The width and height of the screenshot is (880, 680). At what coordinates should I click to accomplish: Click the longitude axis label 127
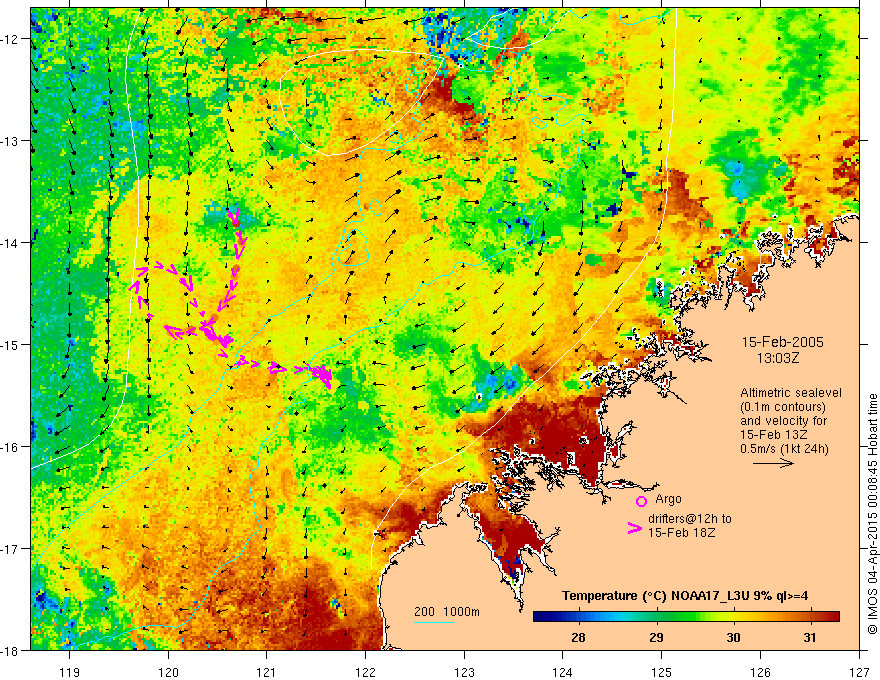tap(859, 672)
